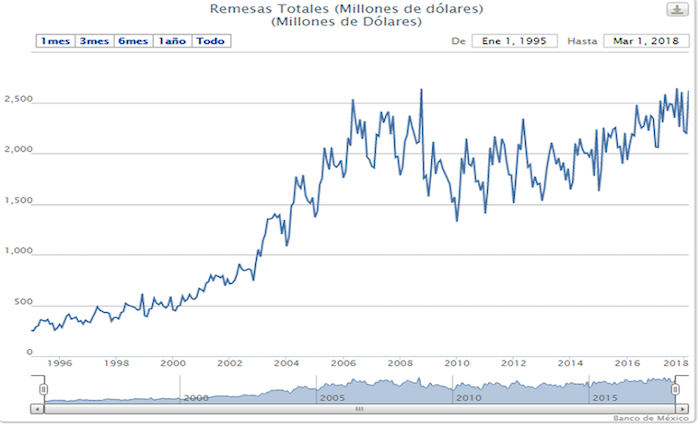
Task: Click the 2000 area in the navigator
Action: click(x=196, y=396)
